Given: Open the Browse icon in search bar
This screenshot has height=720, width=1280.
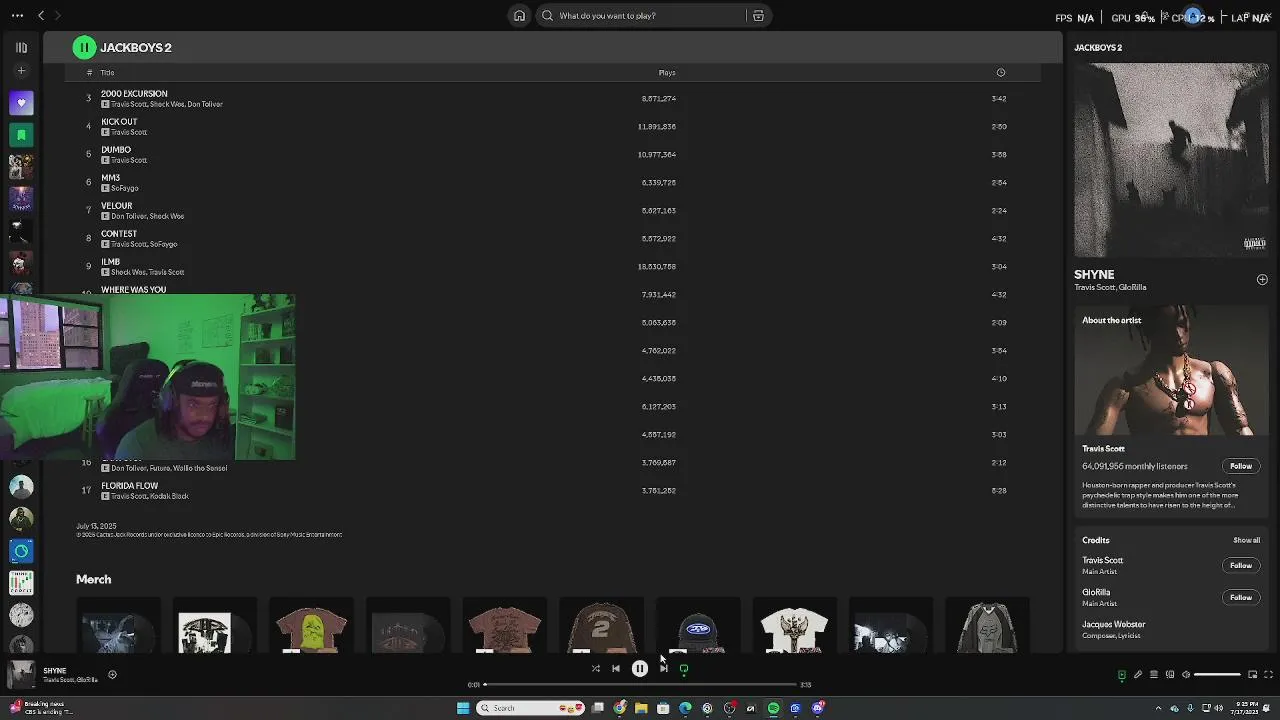Looking at the screenshot, I should coord(758,16).
